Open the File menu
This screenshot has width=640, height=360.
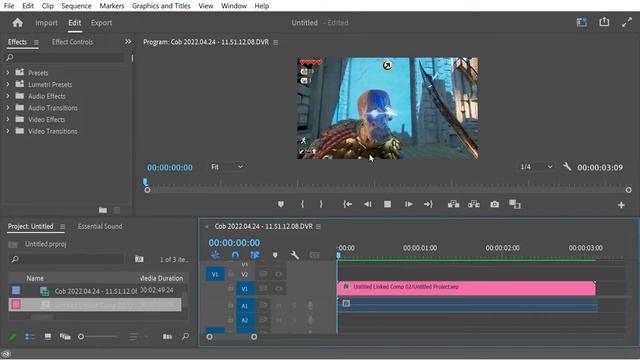point(9,6)
